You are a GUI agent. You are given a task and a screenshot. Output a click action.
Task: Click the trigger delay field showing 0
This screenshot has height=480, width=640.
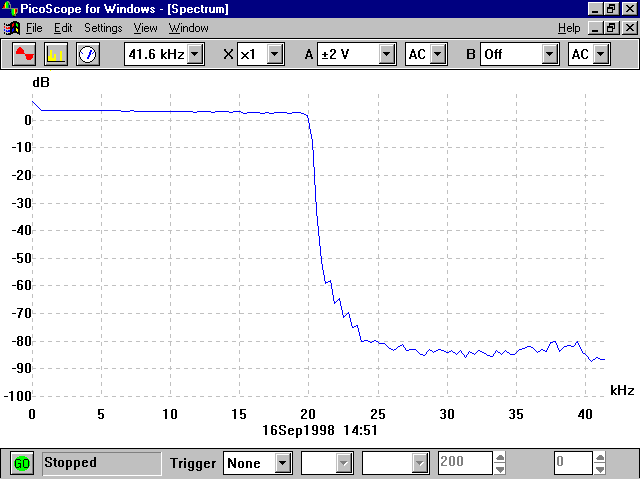pos(573,463)
